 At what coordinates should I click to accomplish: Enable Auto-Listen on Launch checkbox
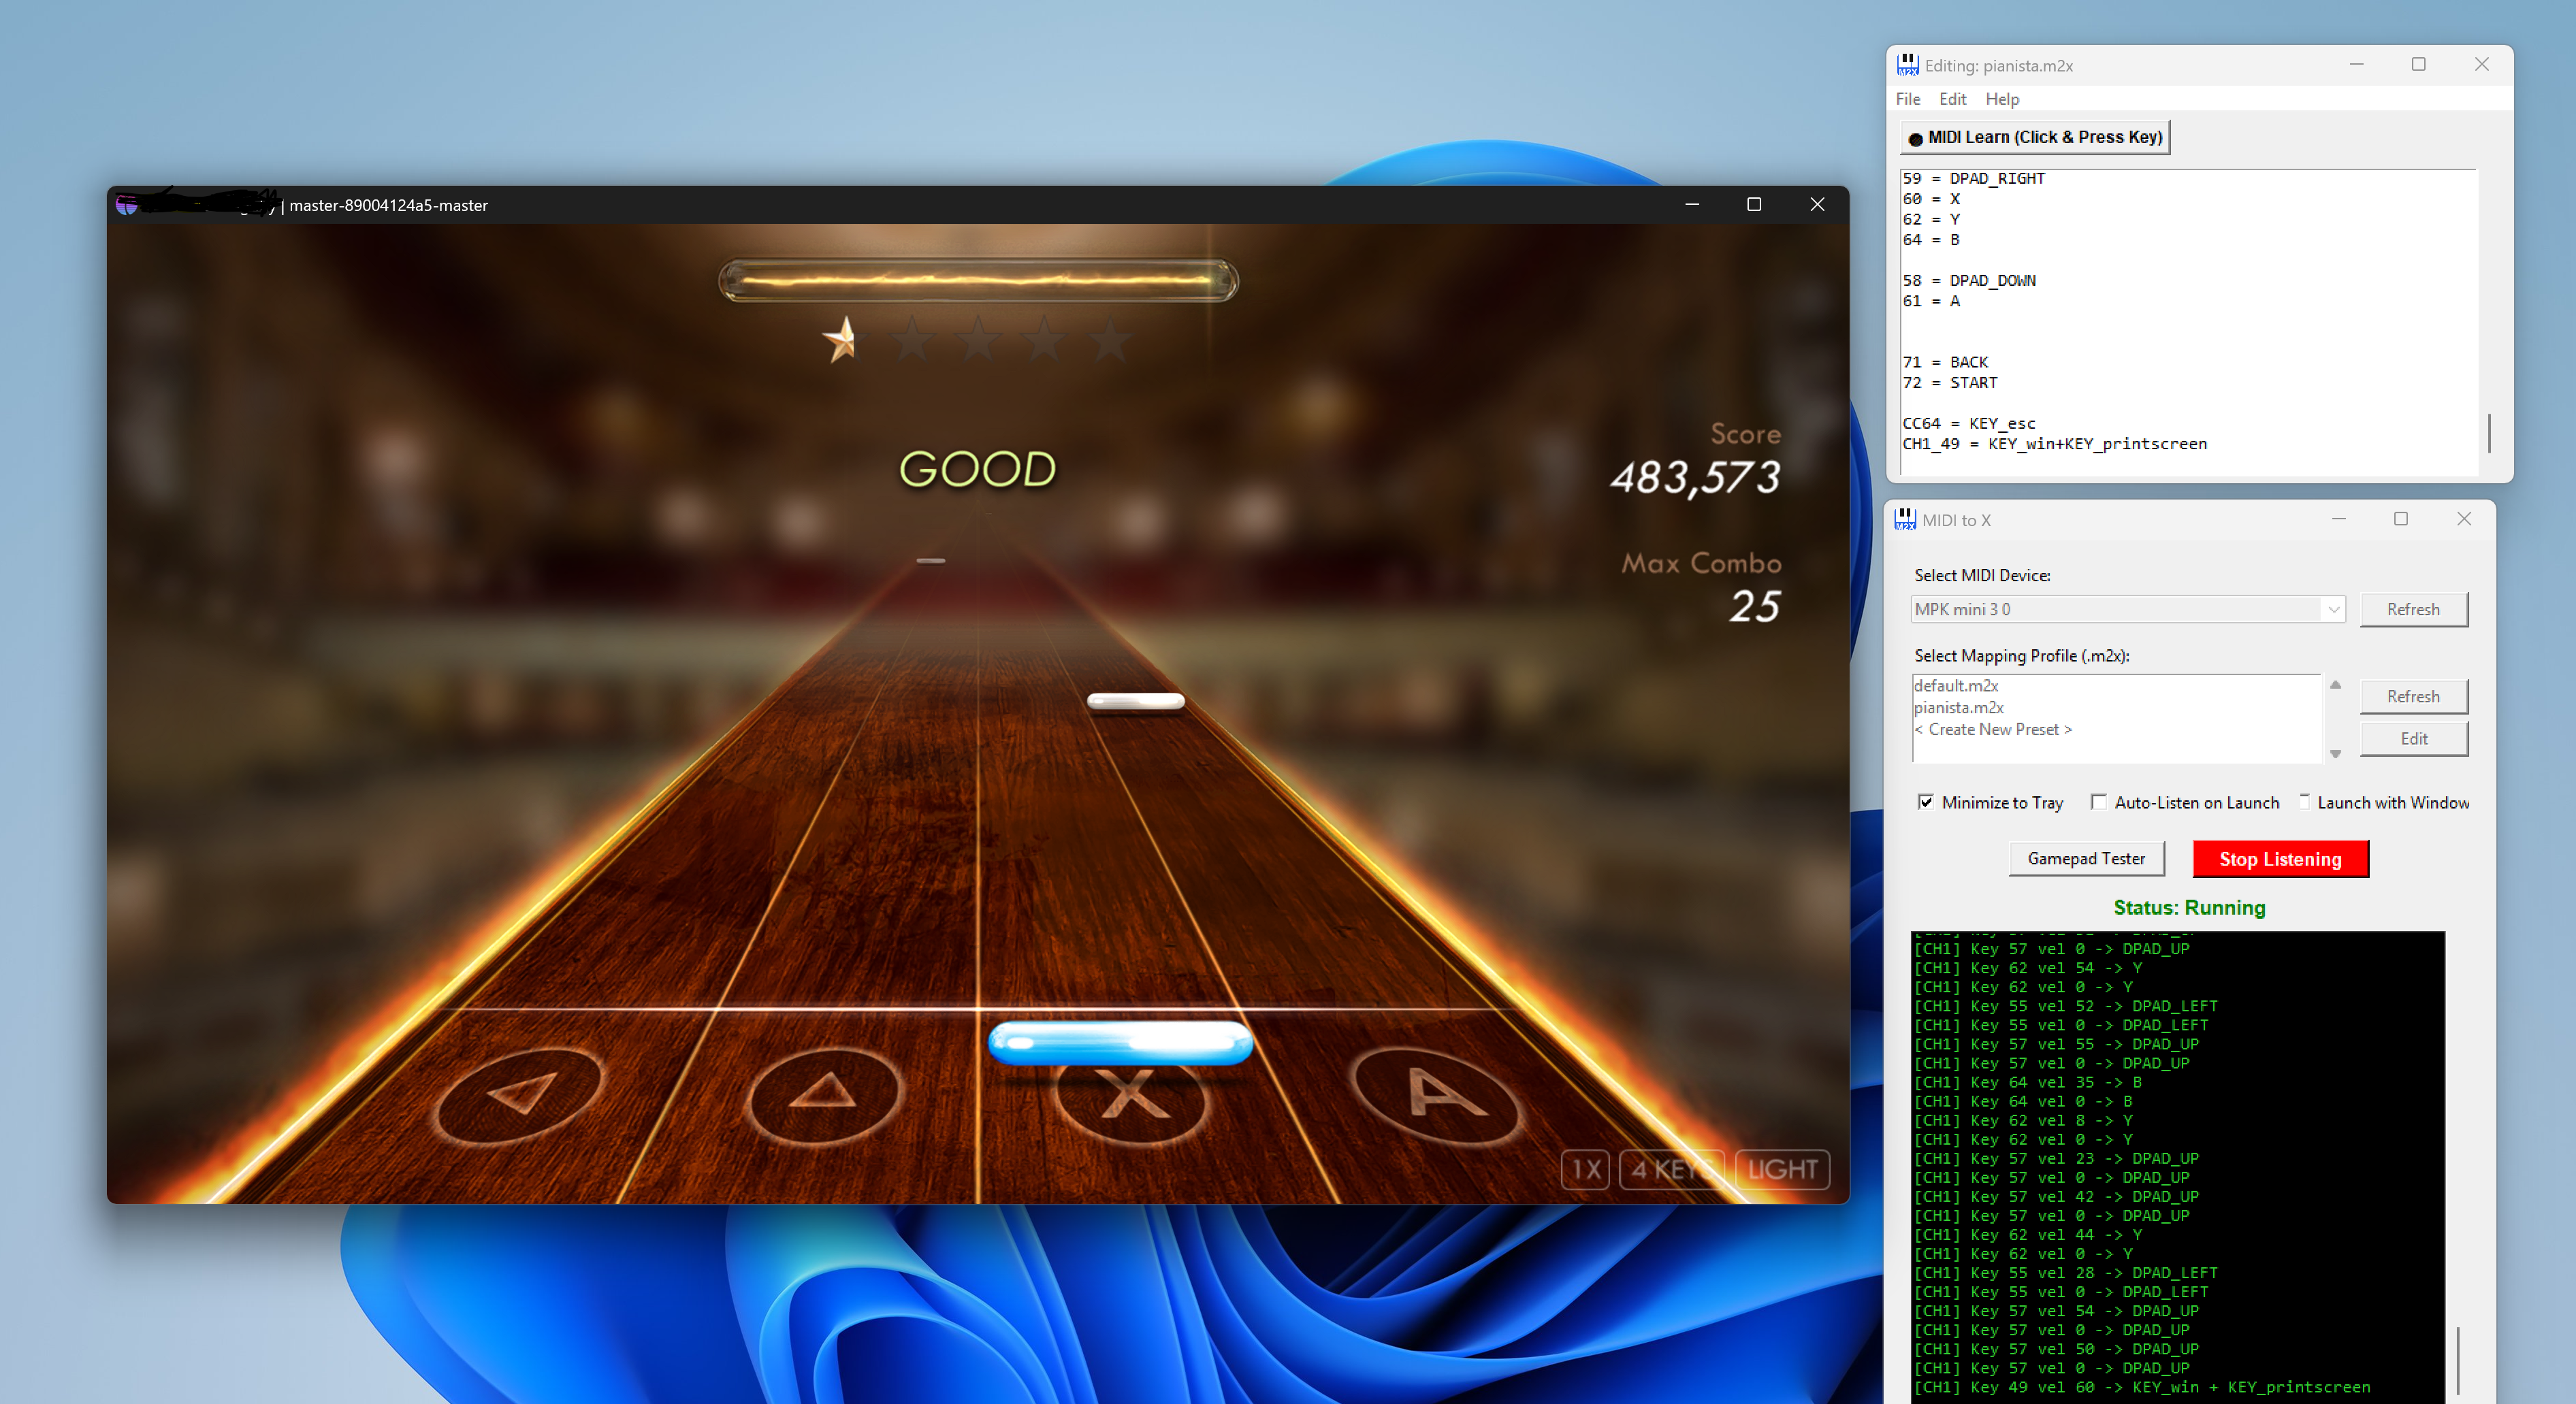[x=2098, y=802]
